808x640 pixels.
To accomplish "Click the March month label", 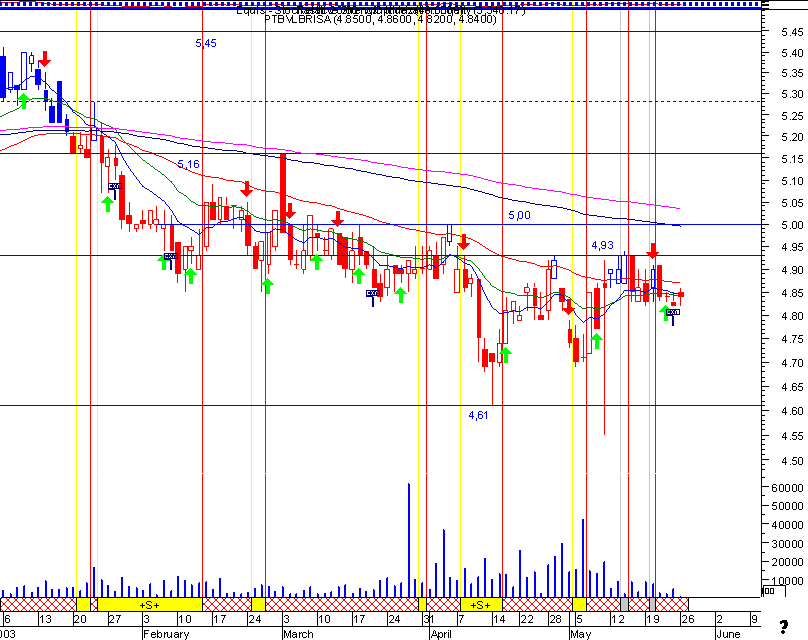I will click(298, 634).
